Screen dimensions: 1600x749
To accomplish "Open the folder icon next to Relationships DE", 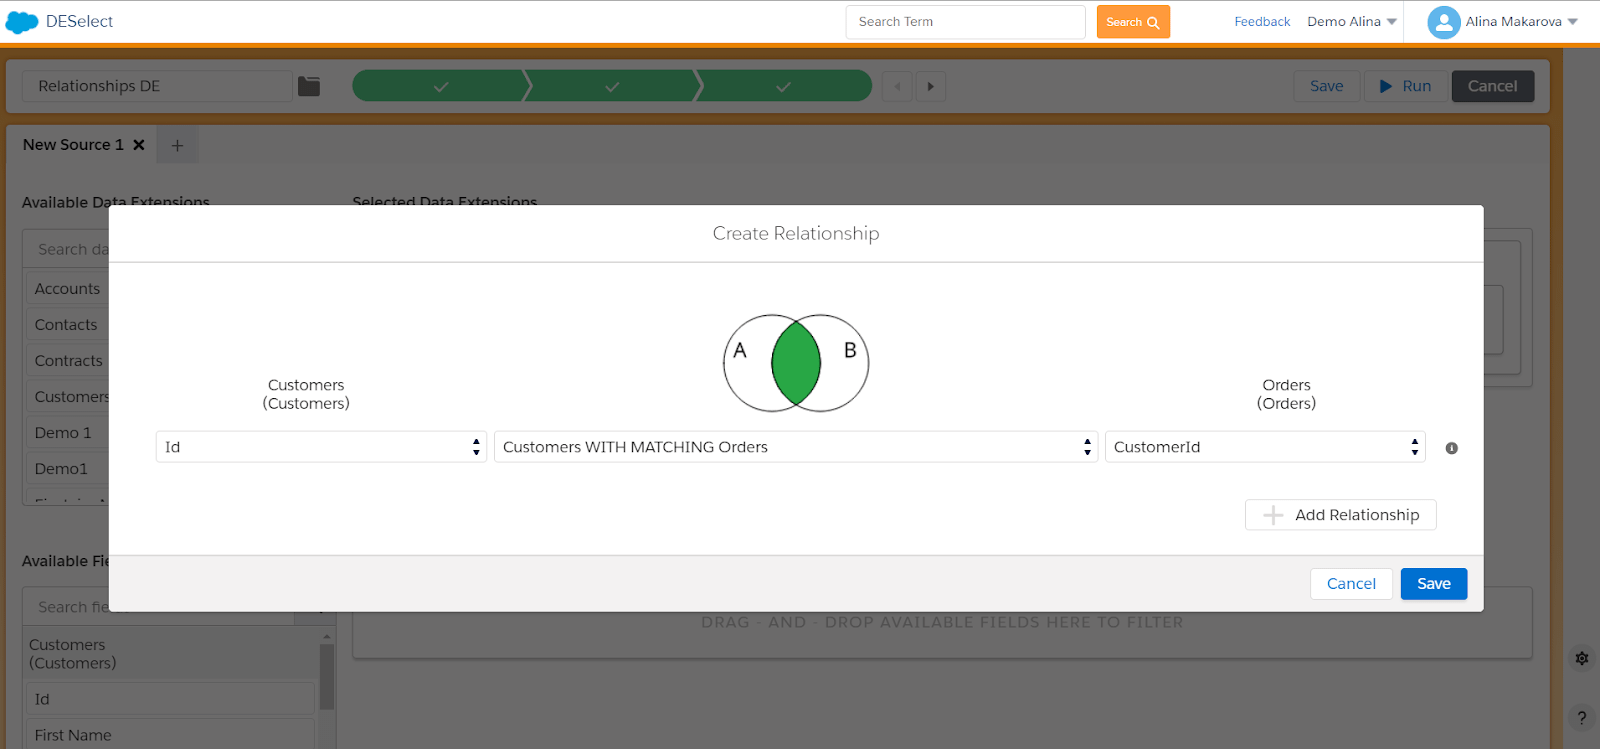I will click(309, 87).
